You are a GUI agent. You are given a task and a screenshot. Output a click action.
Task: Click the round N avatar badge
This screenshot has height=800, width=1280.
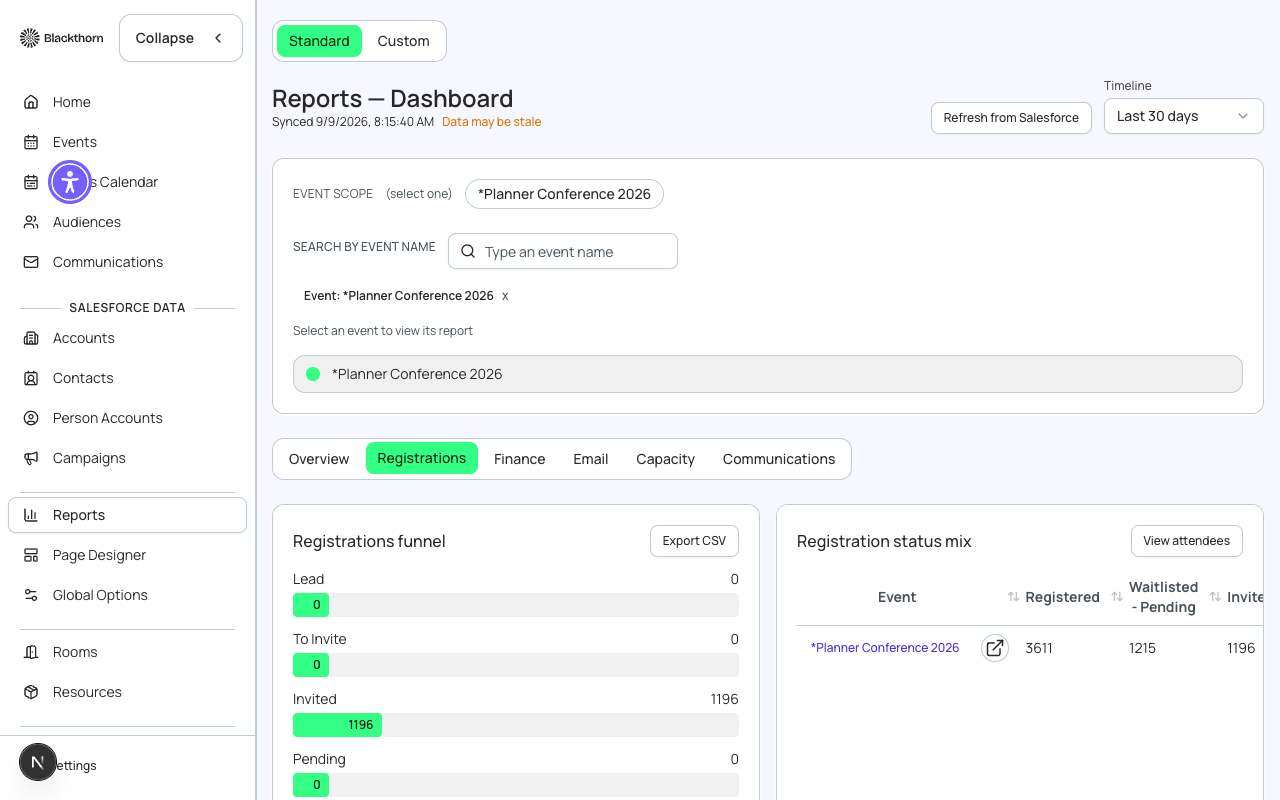pos(38,762)
